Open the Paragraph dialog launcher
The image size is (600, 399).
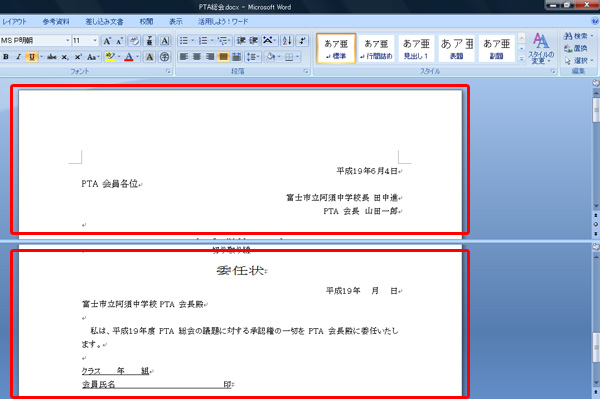[306, 72]
